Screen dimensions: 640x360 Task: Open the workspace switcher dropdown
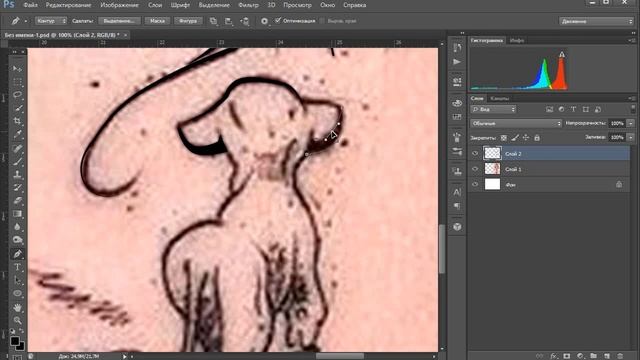coord(596,21)
